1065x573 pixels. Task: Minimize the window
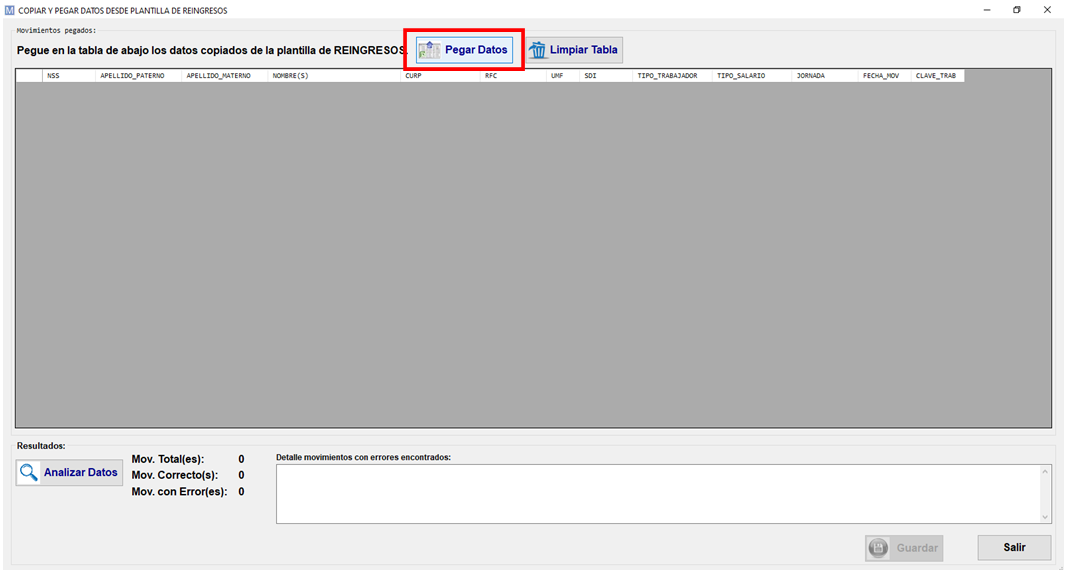click(987, 10)
